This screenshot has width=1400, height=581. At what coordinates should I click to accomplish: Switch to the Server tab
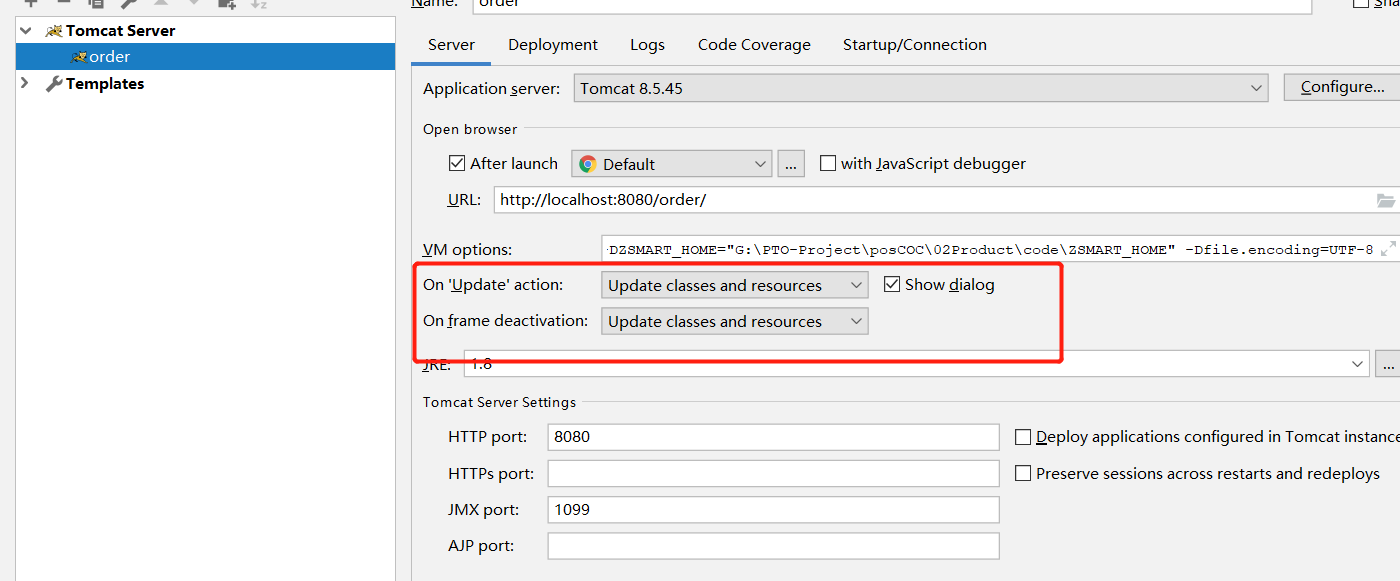(451, 45)
